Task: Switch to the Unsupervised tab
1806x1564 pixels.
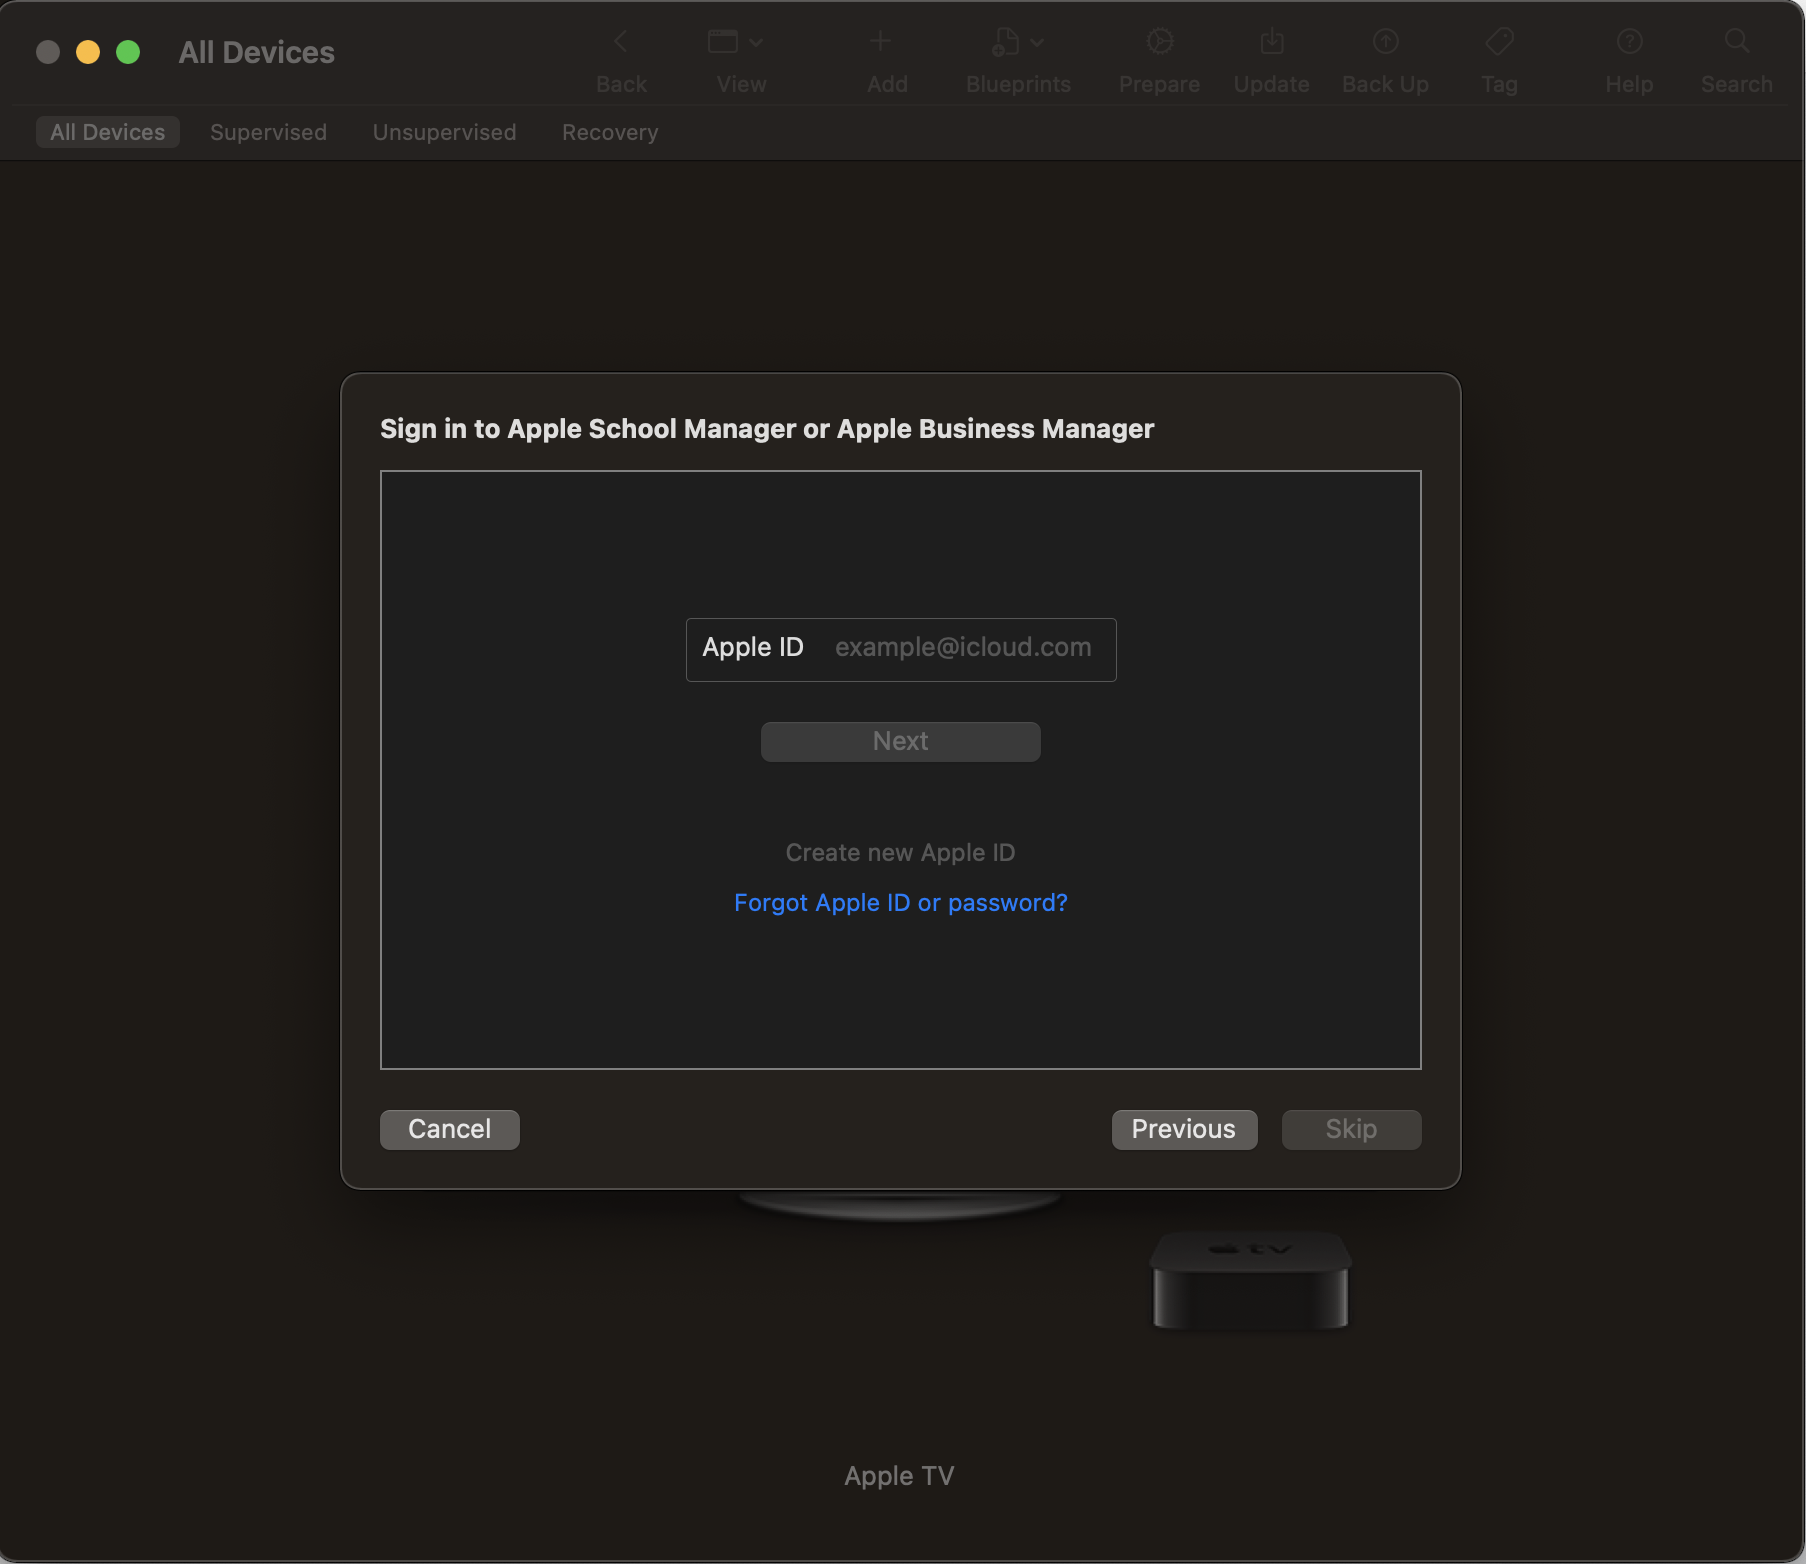Action: click(444, 132)
